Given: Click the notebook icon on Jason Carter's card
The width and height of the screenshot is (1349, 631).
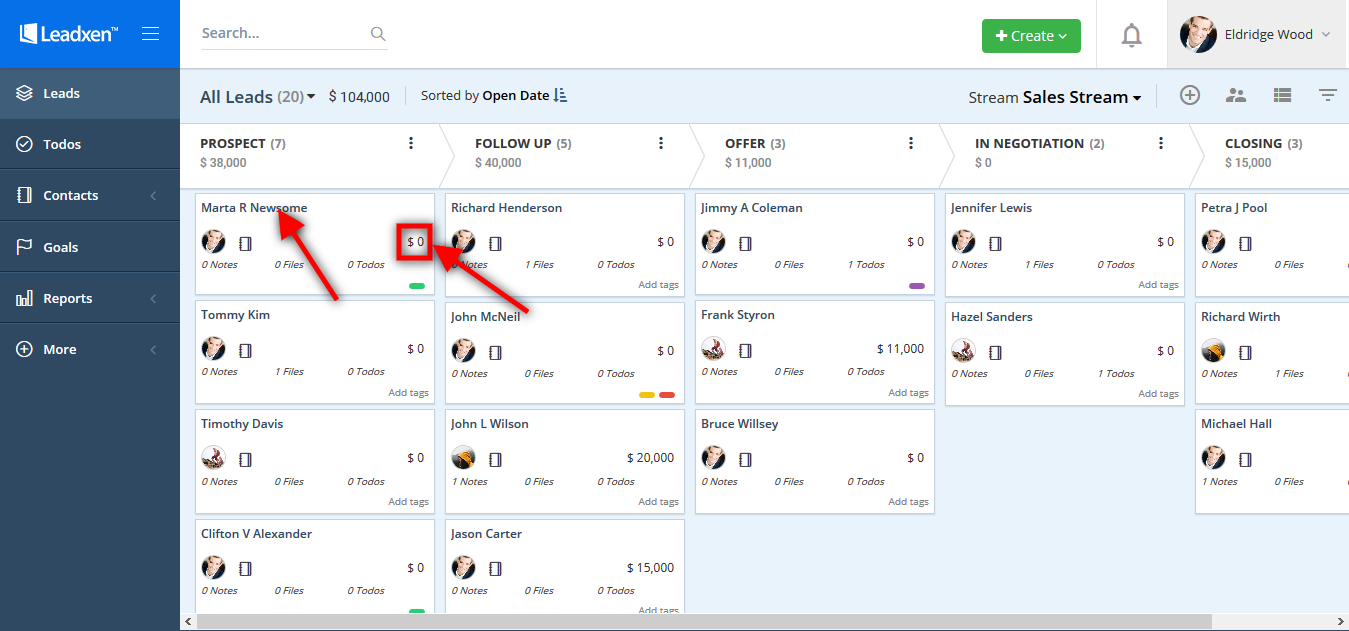Looking at the screenshot, I should 495,569.
